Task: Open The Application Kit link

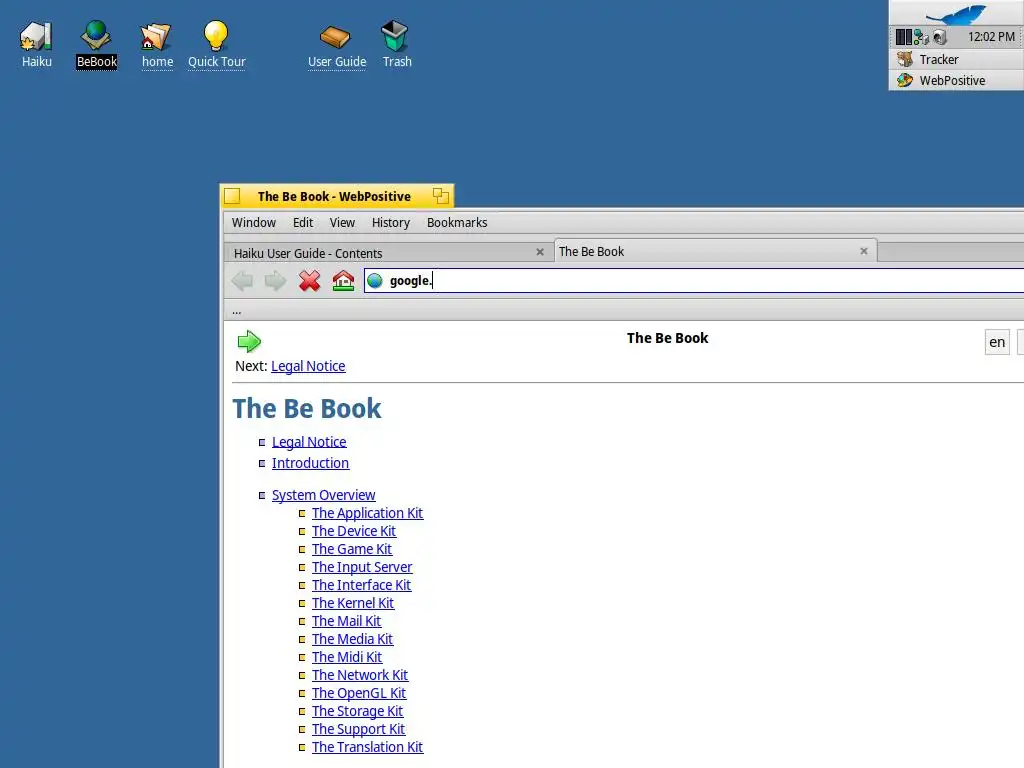Action: coord(367,513)
